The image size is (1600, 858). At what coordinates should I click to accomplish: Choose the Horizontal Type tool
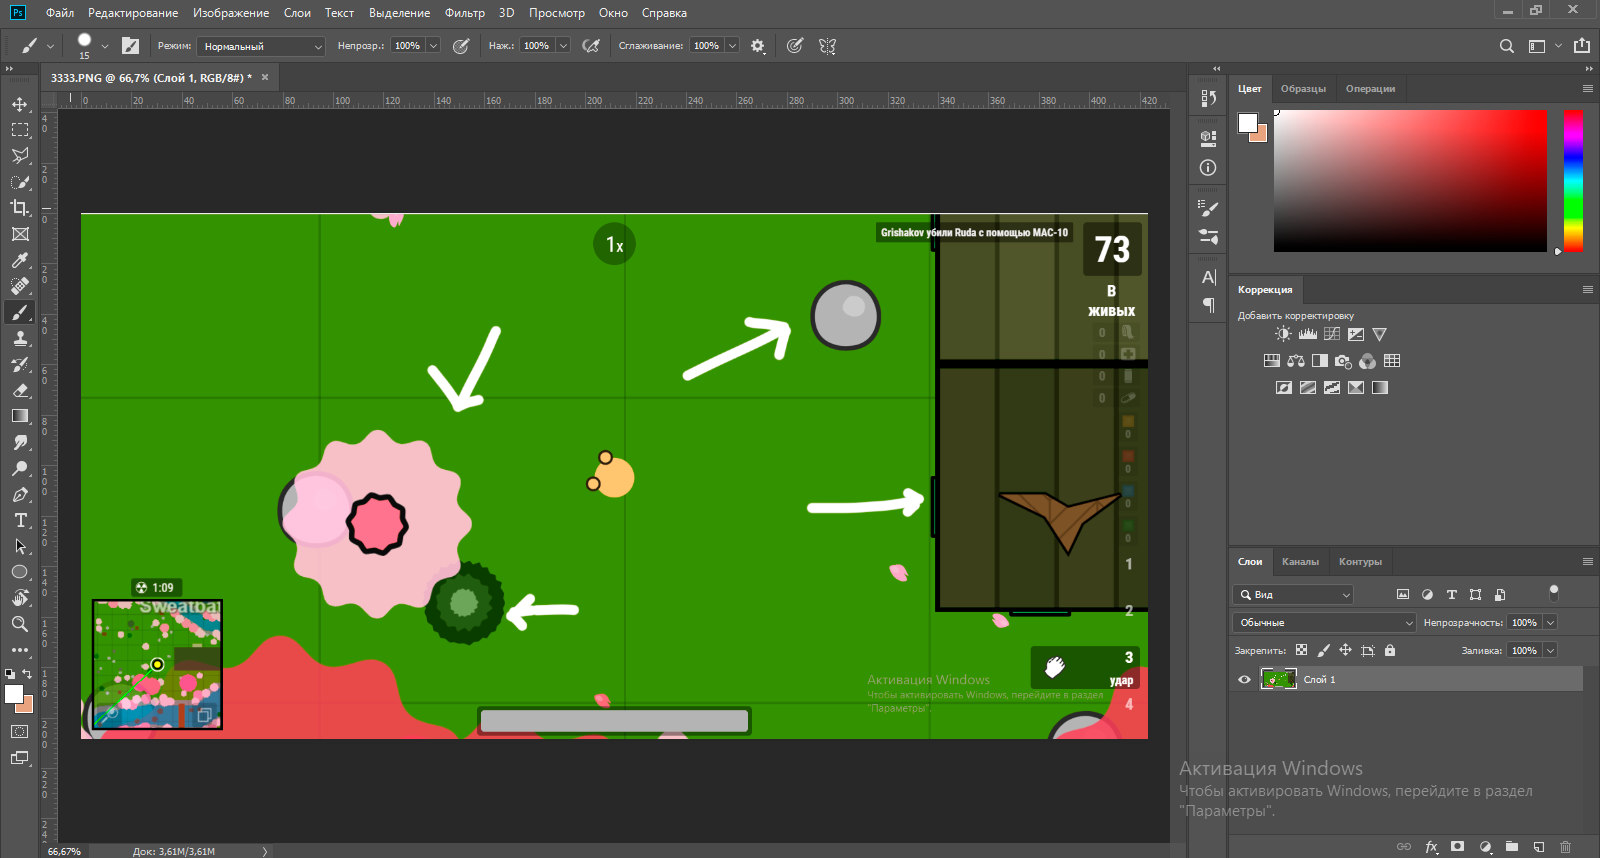point(20,520)
